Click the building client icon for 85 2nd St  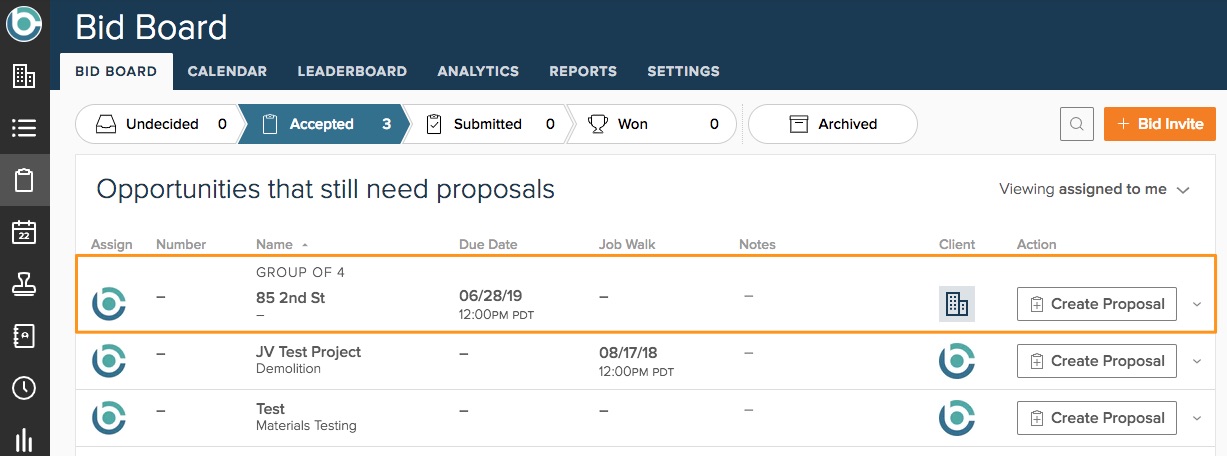[x=956, y=304]
